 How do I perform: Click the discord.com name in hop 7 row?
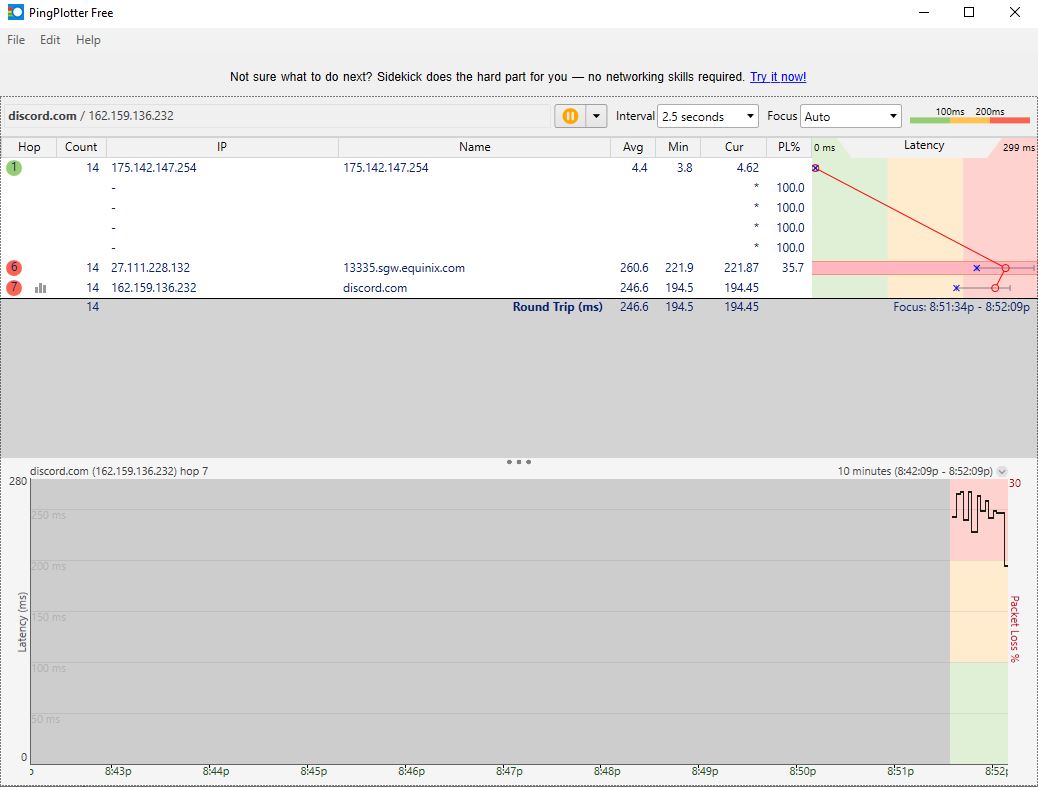point(375,288)
